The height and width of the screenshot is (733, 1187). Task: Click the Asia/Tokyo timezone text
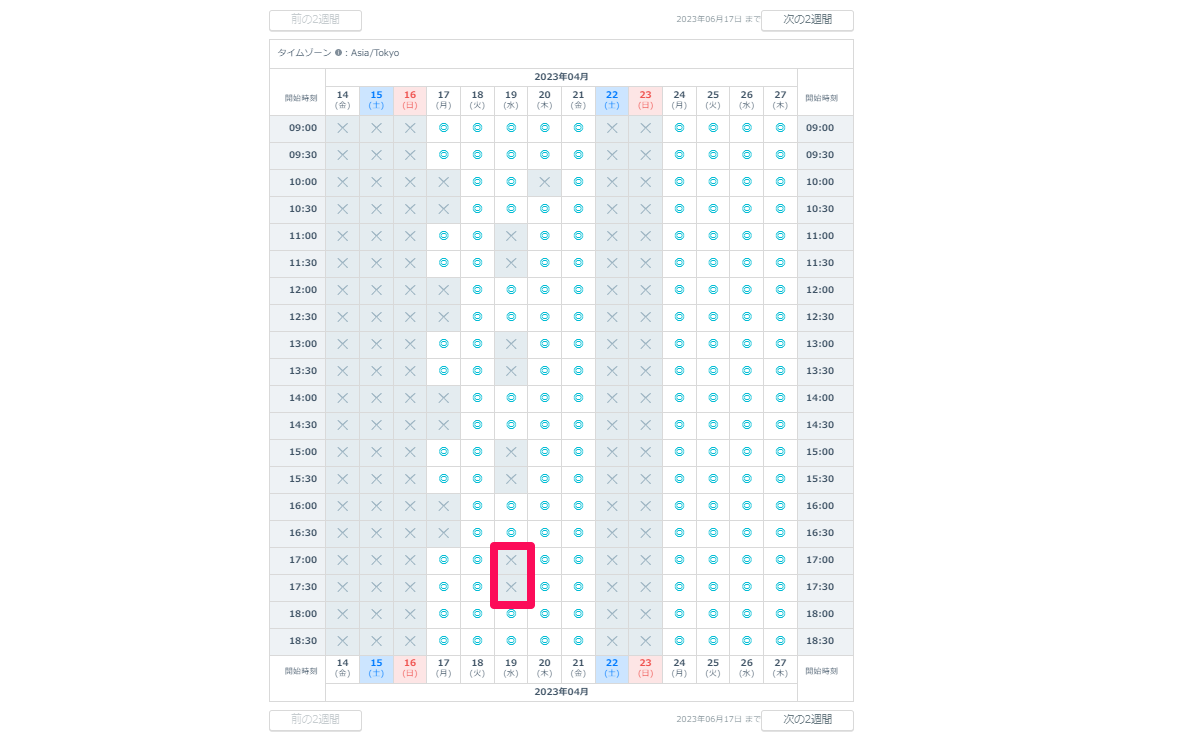pyautogui.click(x=375, y=53)
